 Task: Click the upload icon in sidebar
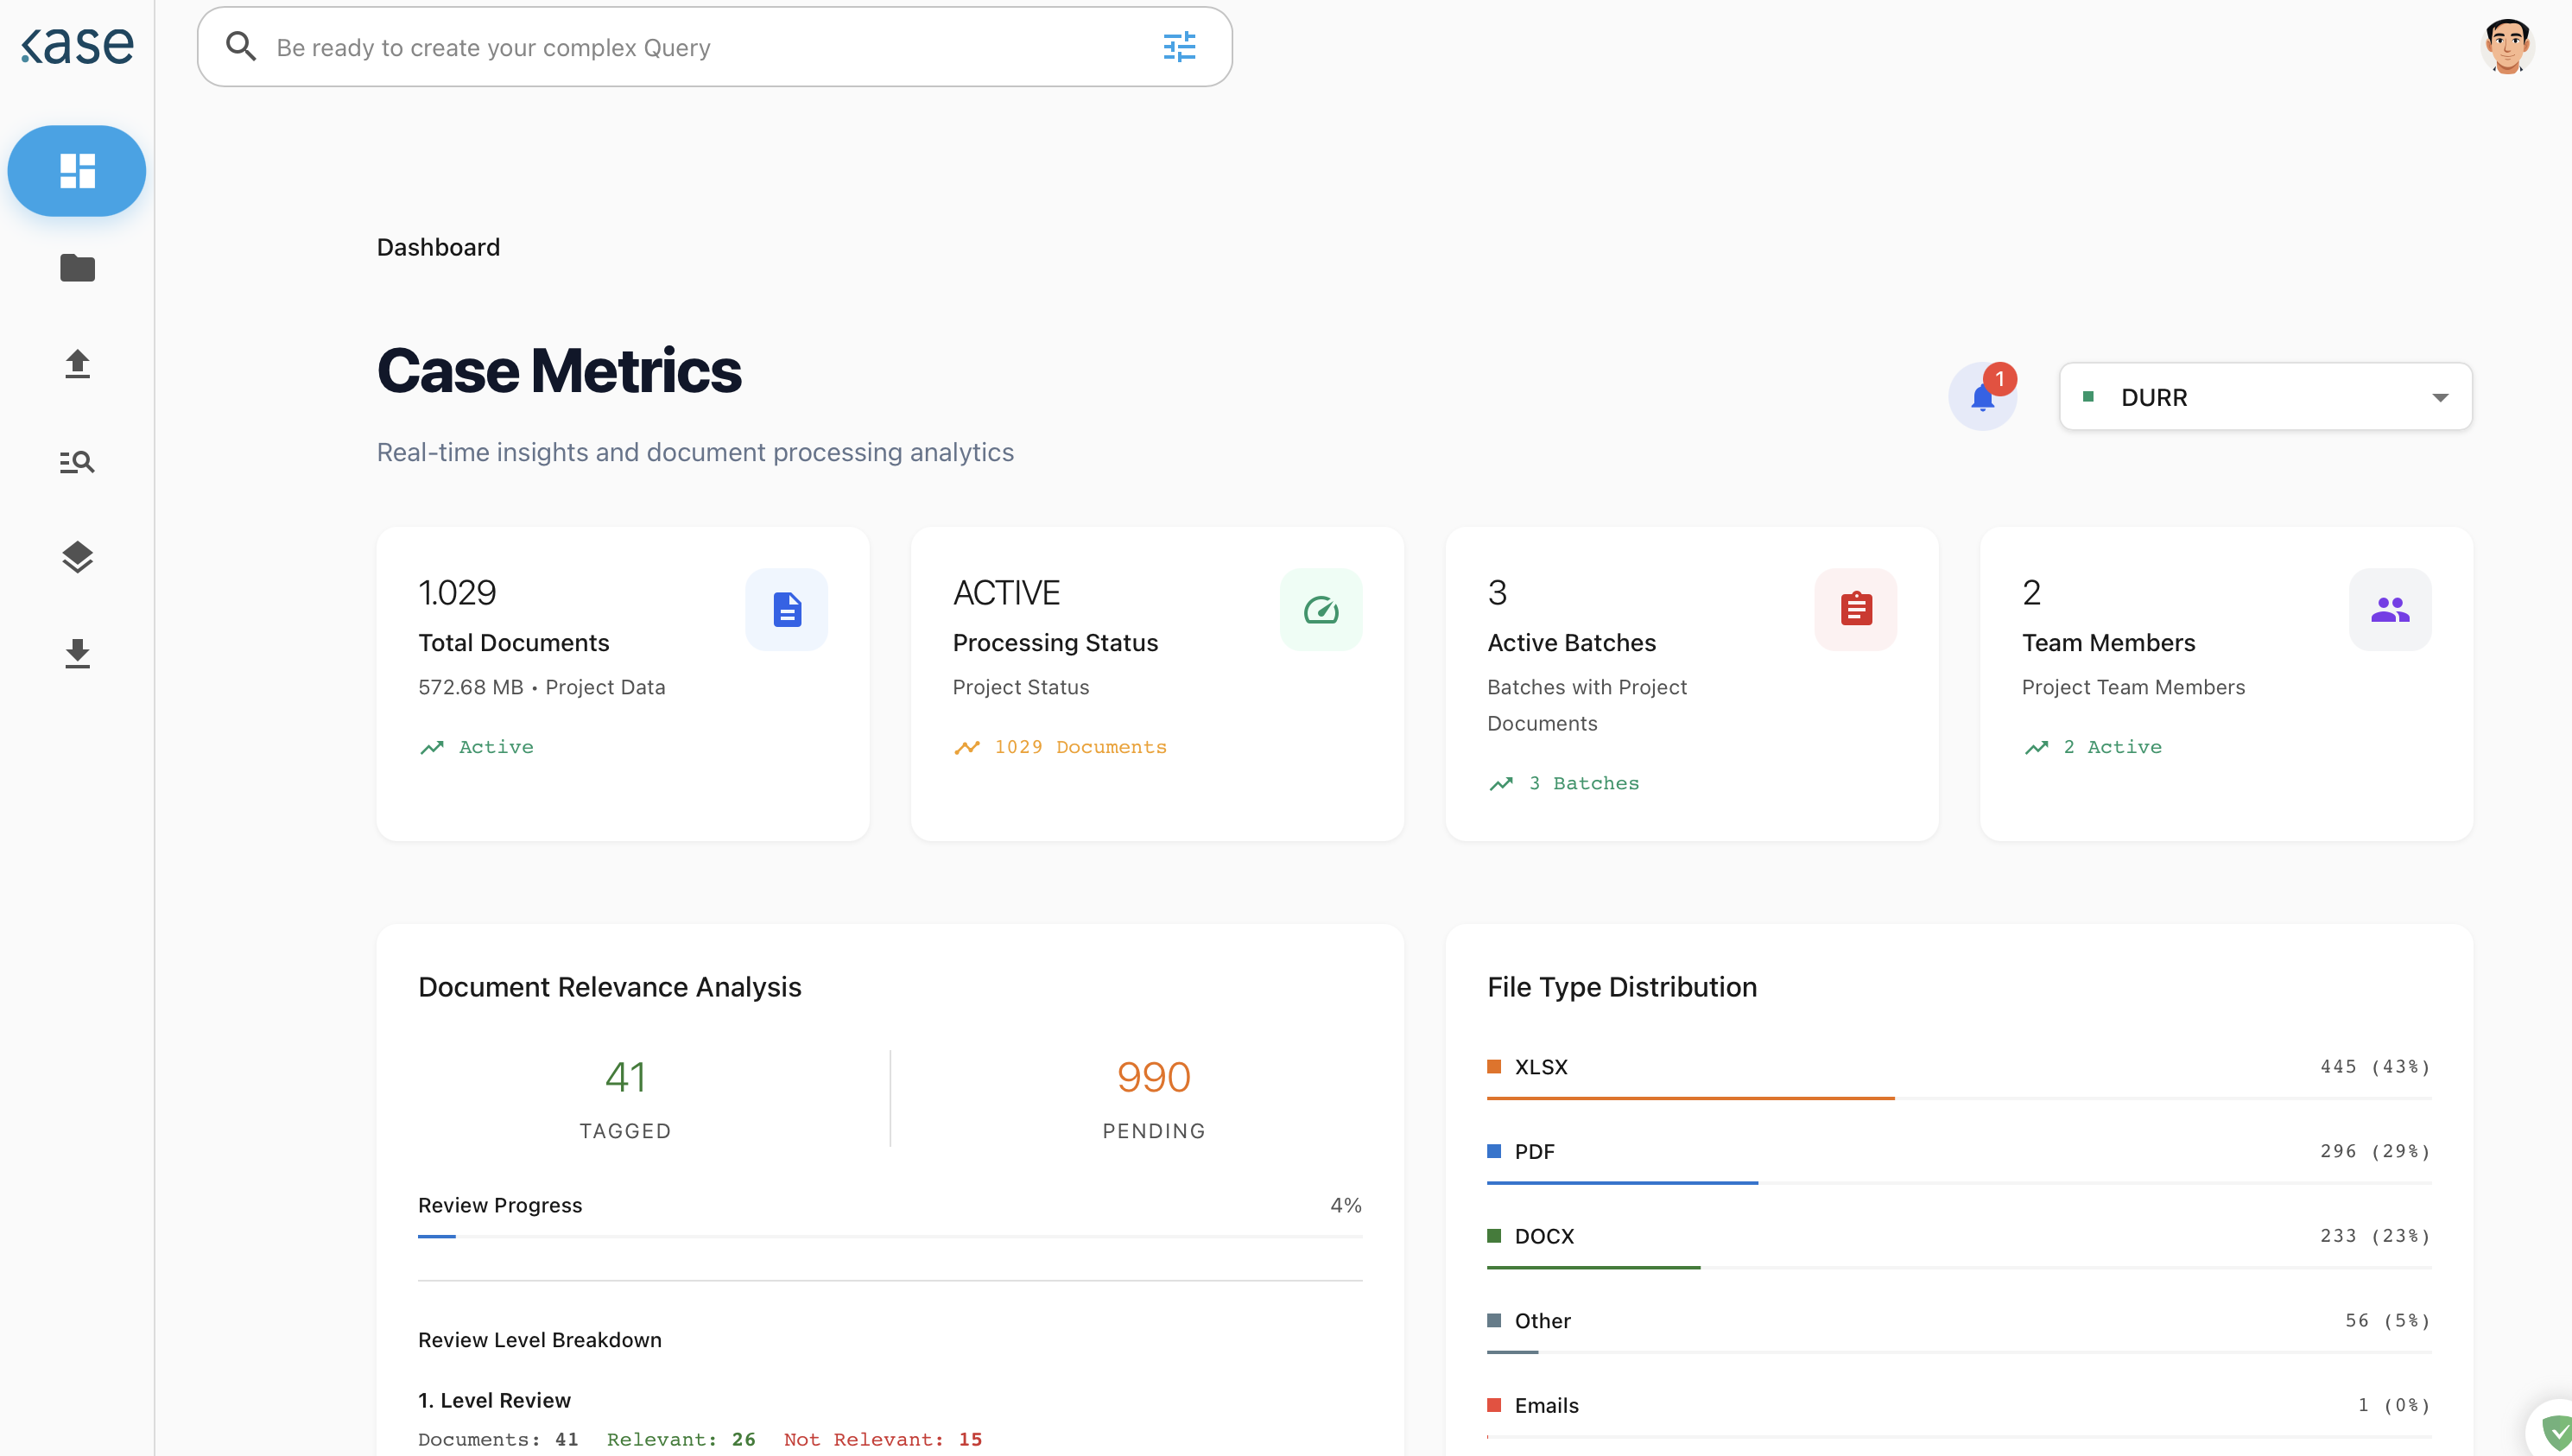(77, 364)
